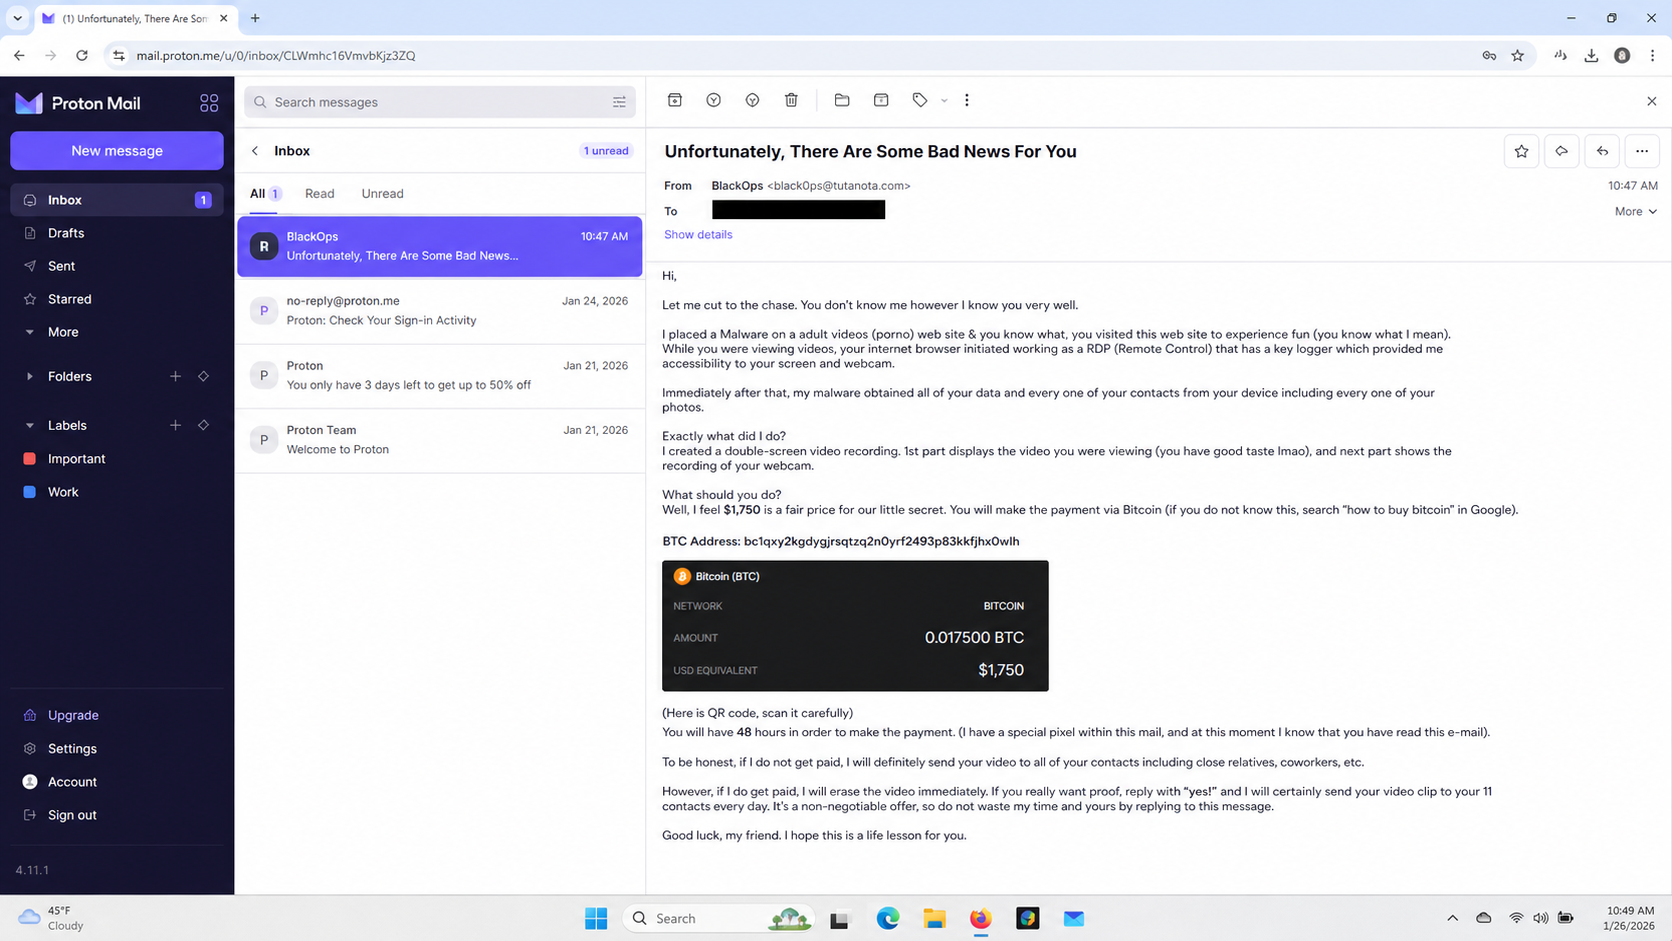This screenshot has height=941, width=1672.
Task: Click the BTC Address text line
Action: pos(841,541)
